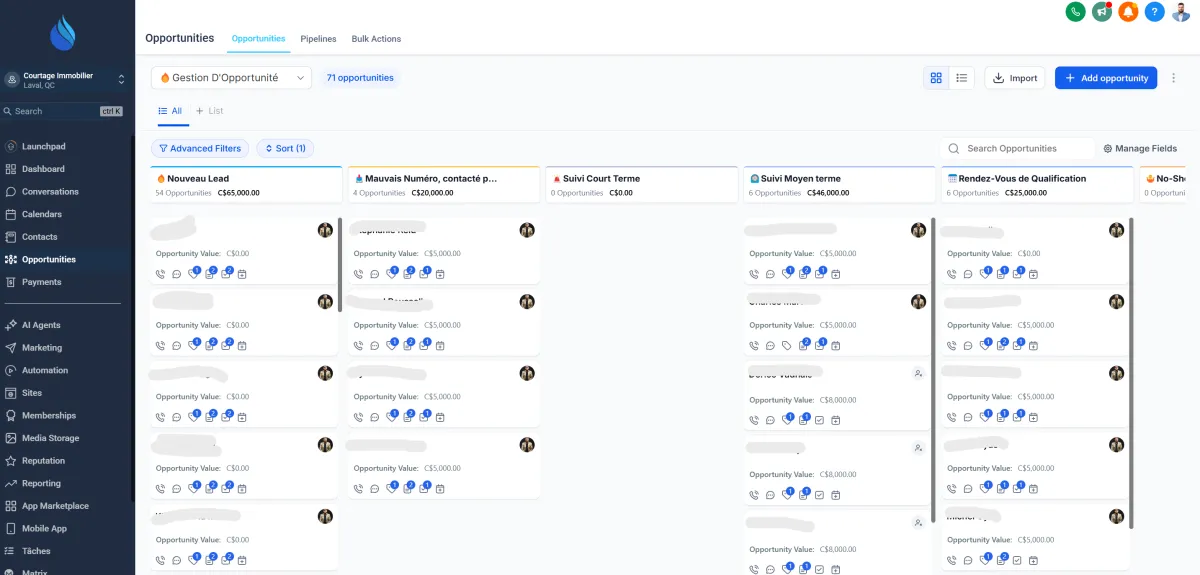Click the three-dot more options icon
This screenshot has width=1200, height=575.
point(1174,78)
